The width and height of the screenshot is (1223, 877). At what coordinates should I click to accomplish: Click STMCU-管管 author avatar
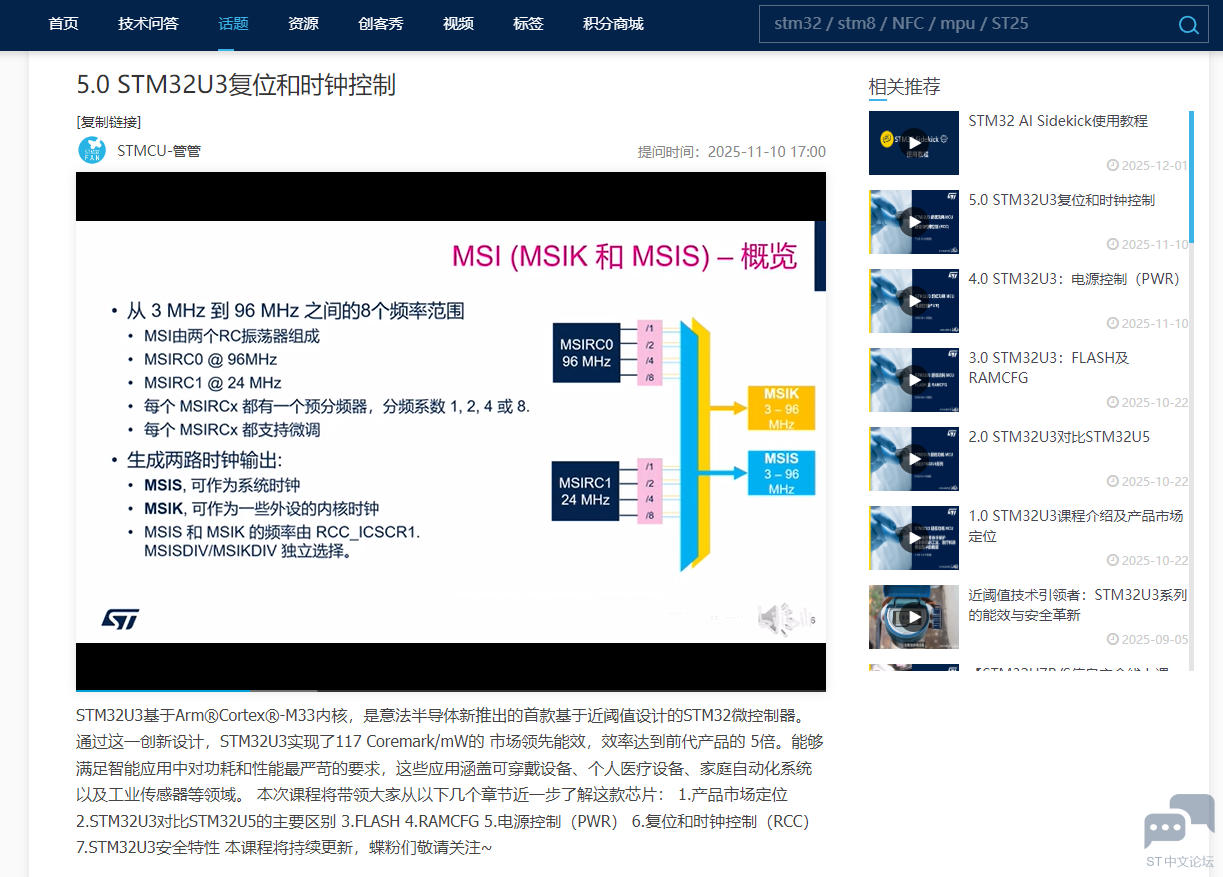click(x=92, y=151)
